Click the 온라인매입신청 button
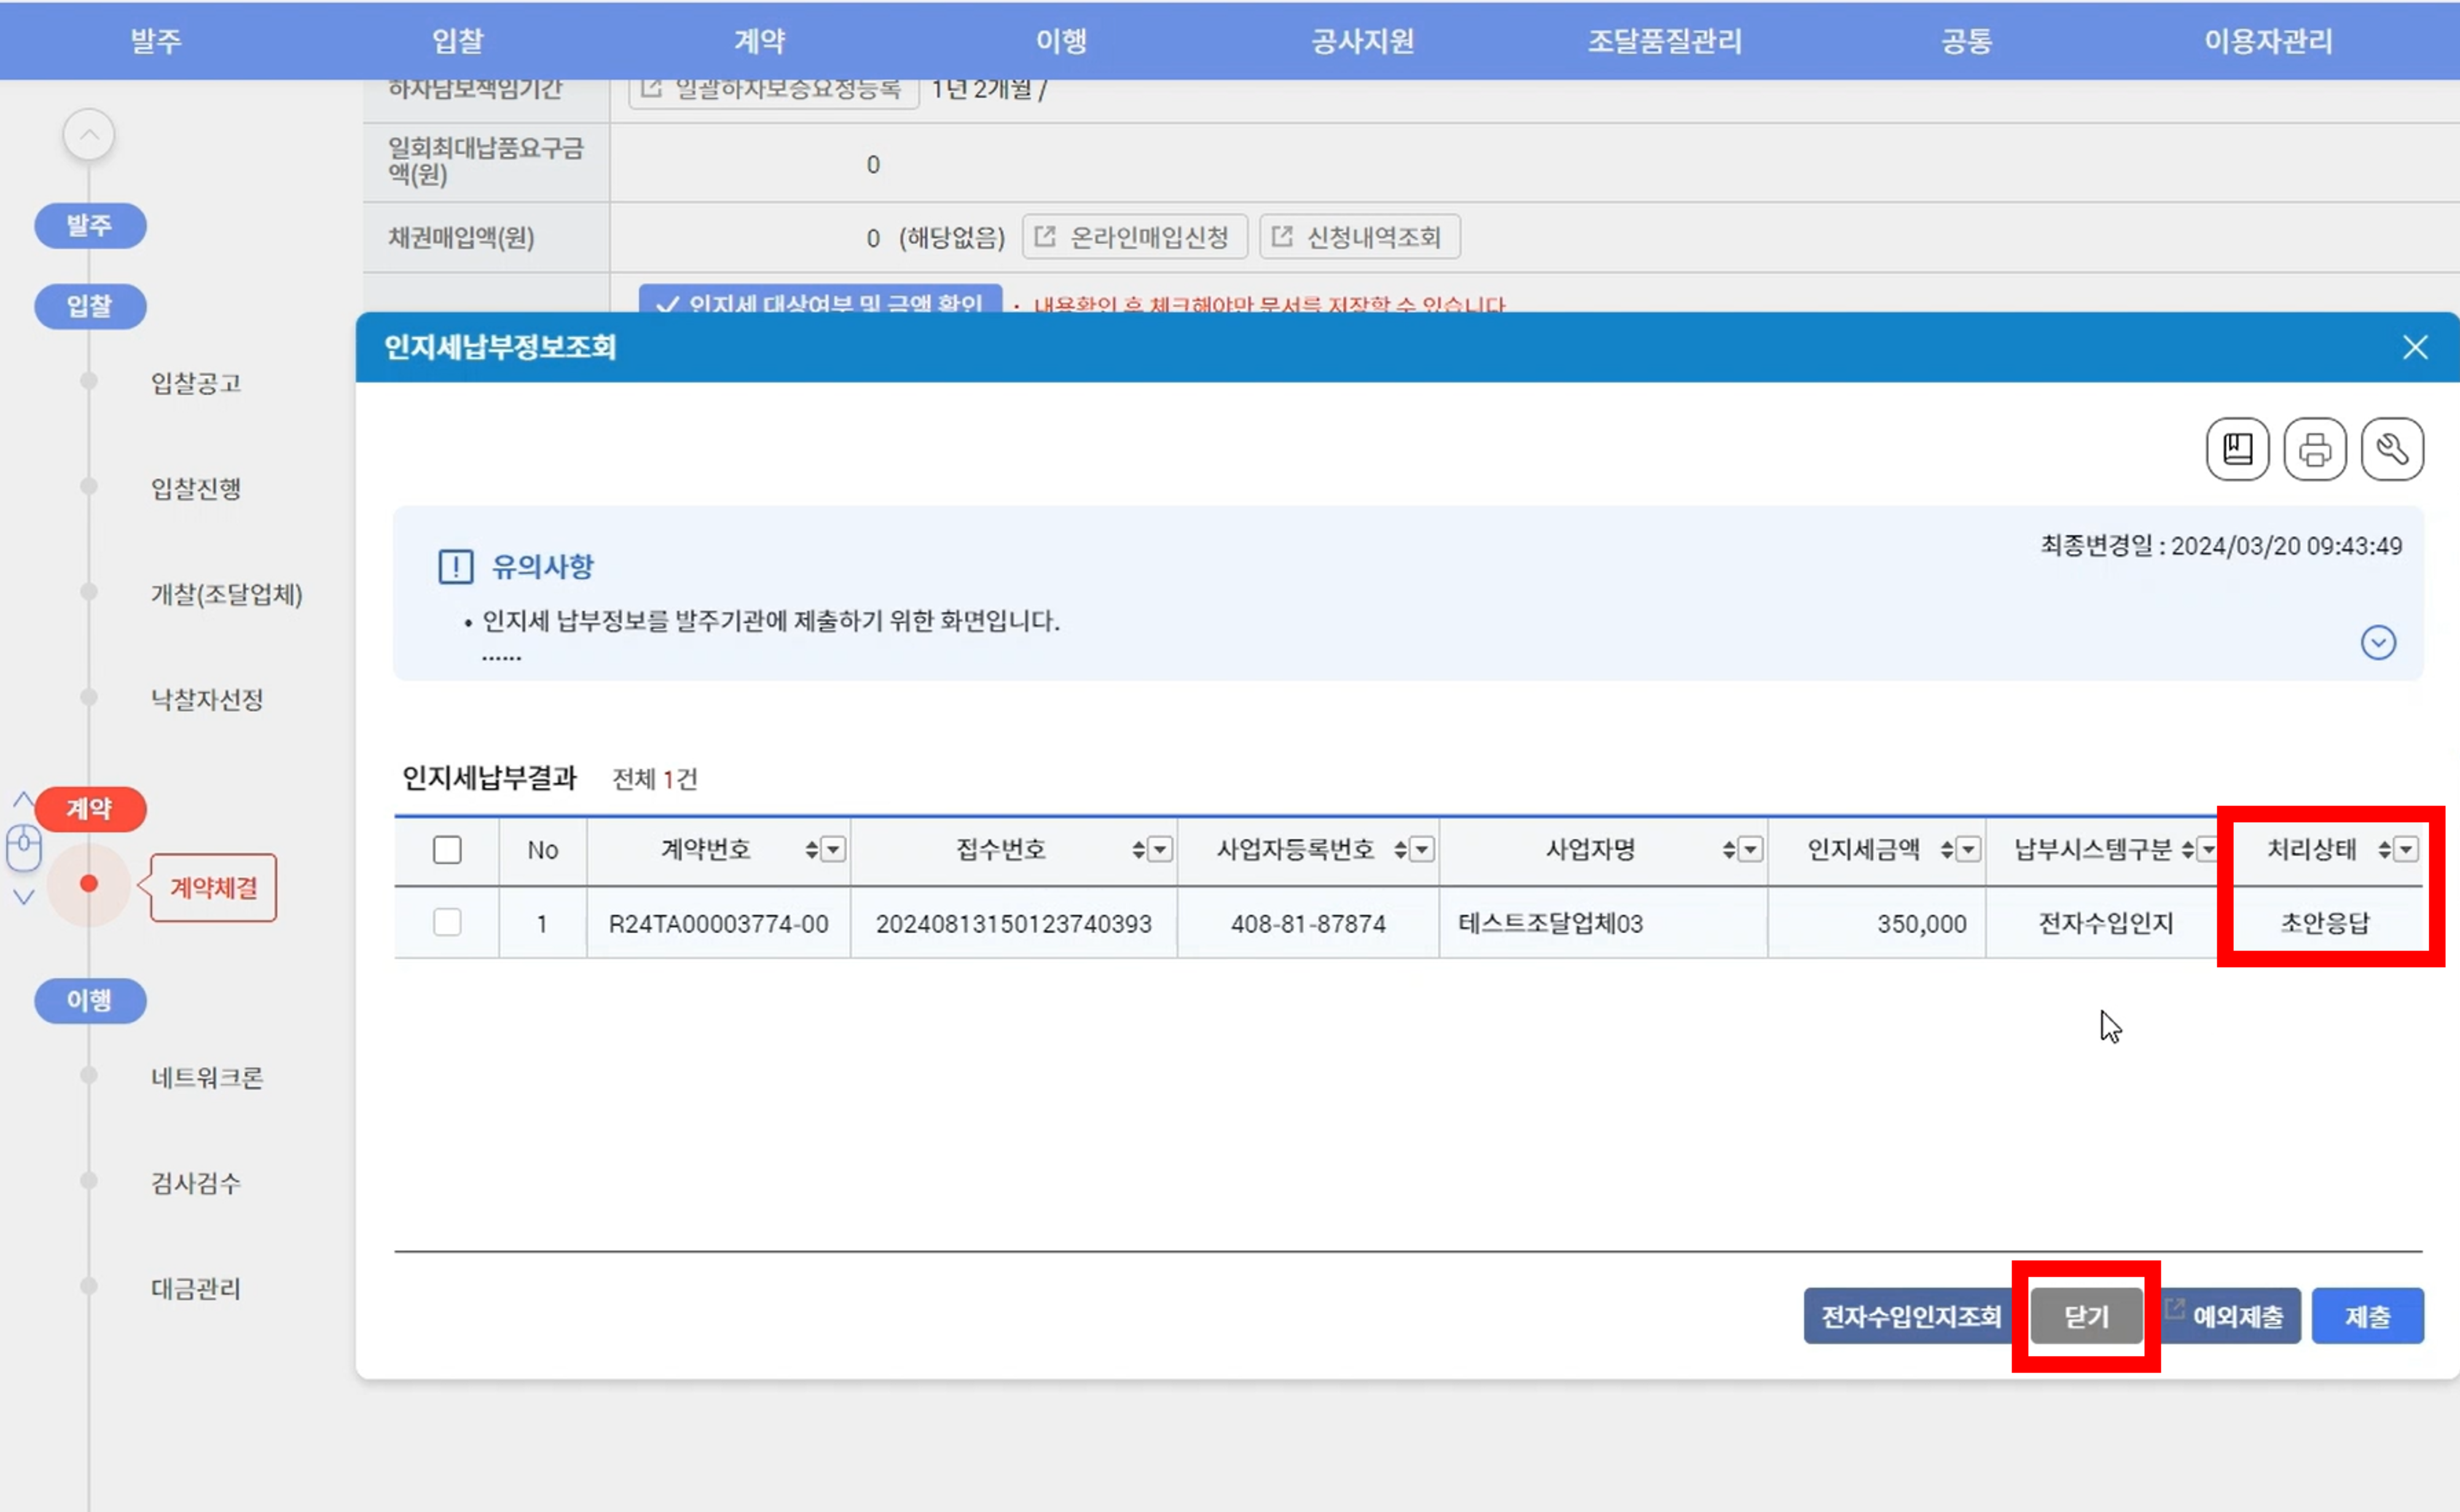This screenshot has width=2460, height=1512. coord(1135,237)
